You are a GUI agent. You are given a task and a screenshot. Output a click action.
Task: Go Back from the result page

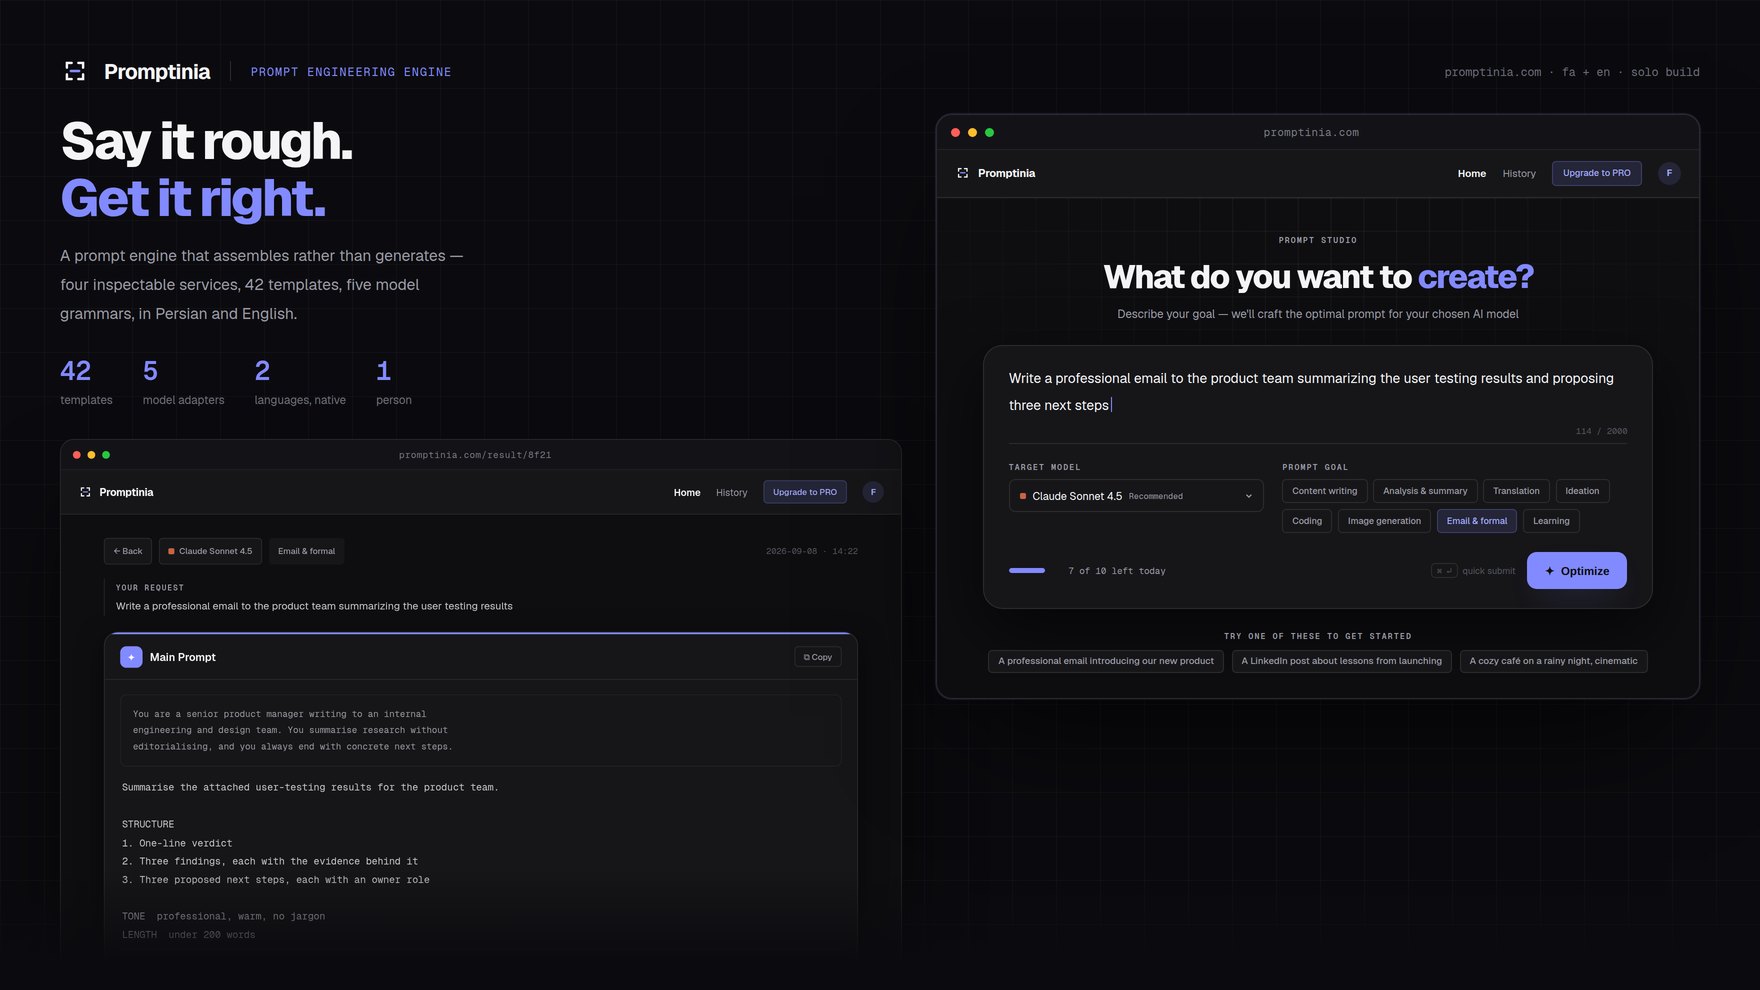(x=128, y=551)
